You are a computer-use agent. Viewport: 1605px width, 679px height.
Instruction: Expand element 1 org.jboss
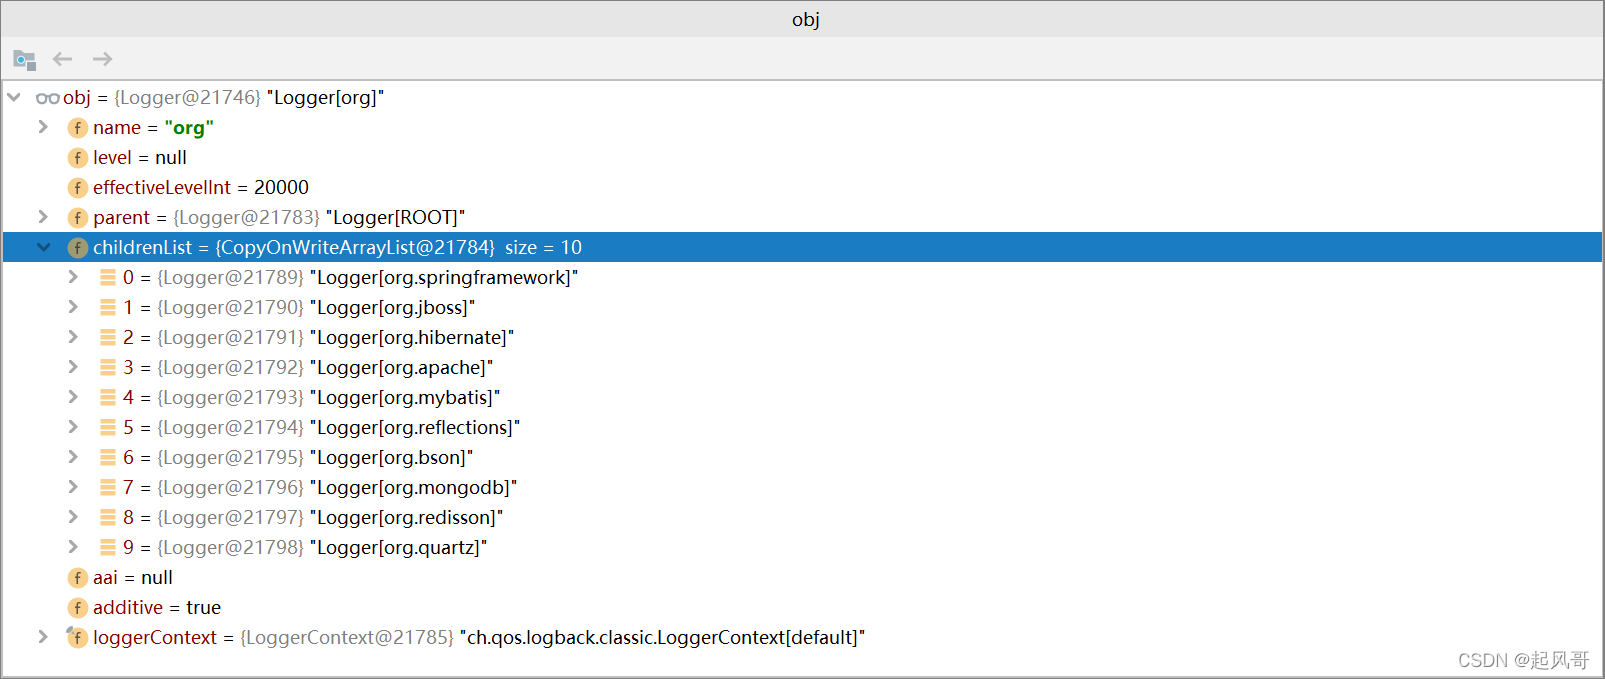pyautogui.click(x=73, y=307)
